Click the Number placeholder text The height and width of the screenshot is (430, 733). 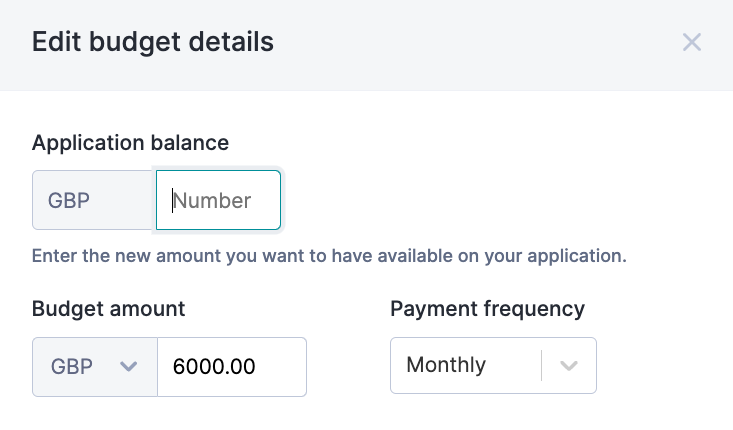(214, 201)
